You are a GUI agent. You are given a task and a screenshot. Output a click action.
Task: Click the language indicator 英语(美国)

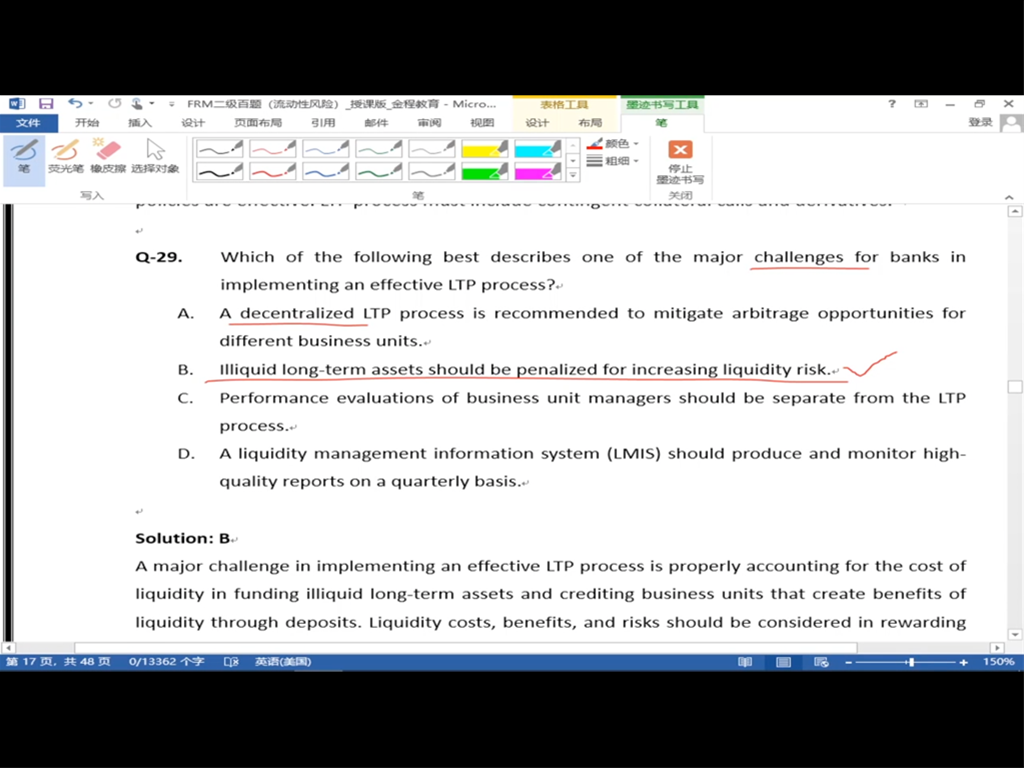(x=283, y=662)
